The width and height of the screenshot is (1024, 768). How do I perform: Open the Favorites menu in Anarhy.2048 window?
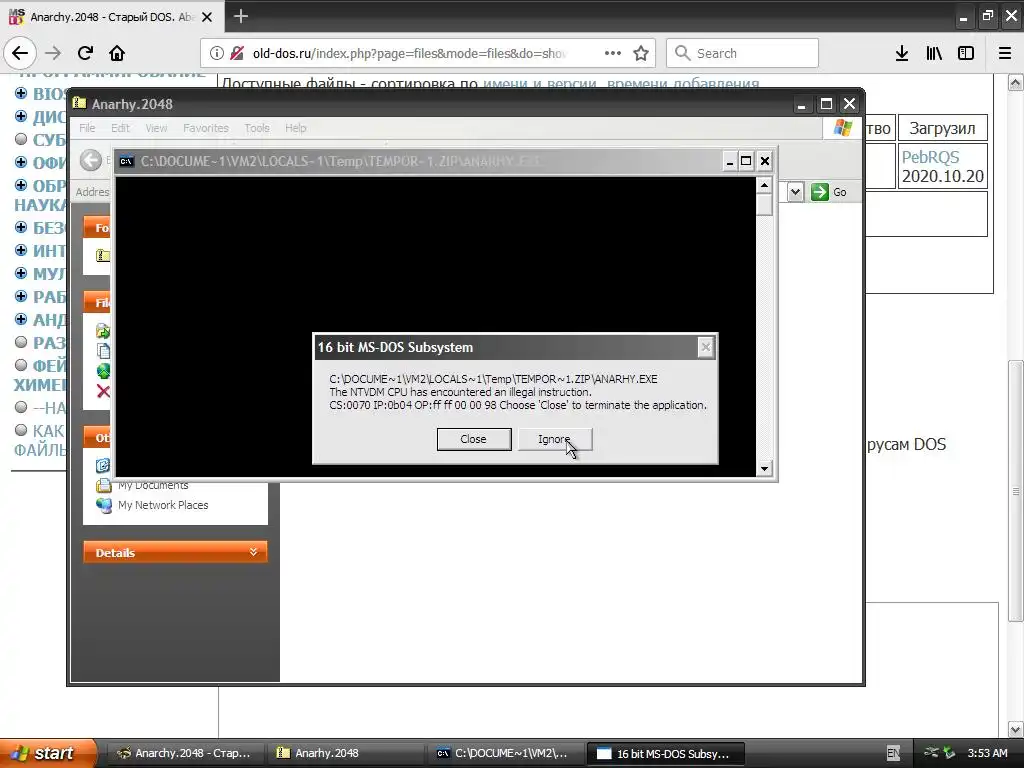[206, 128]
